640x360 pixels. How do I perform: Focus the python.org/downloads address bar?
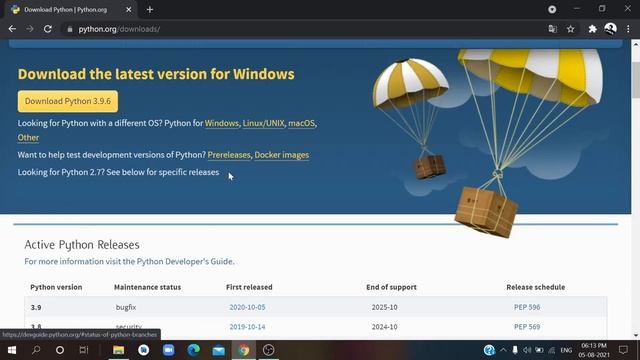[x=302, y=29]
